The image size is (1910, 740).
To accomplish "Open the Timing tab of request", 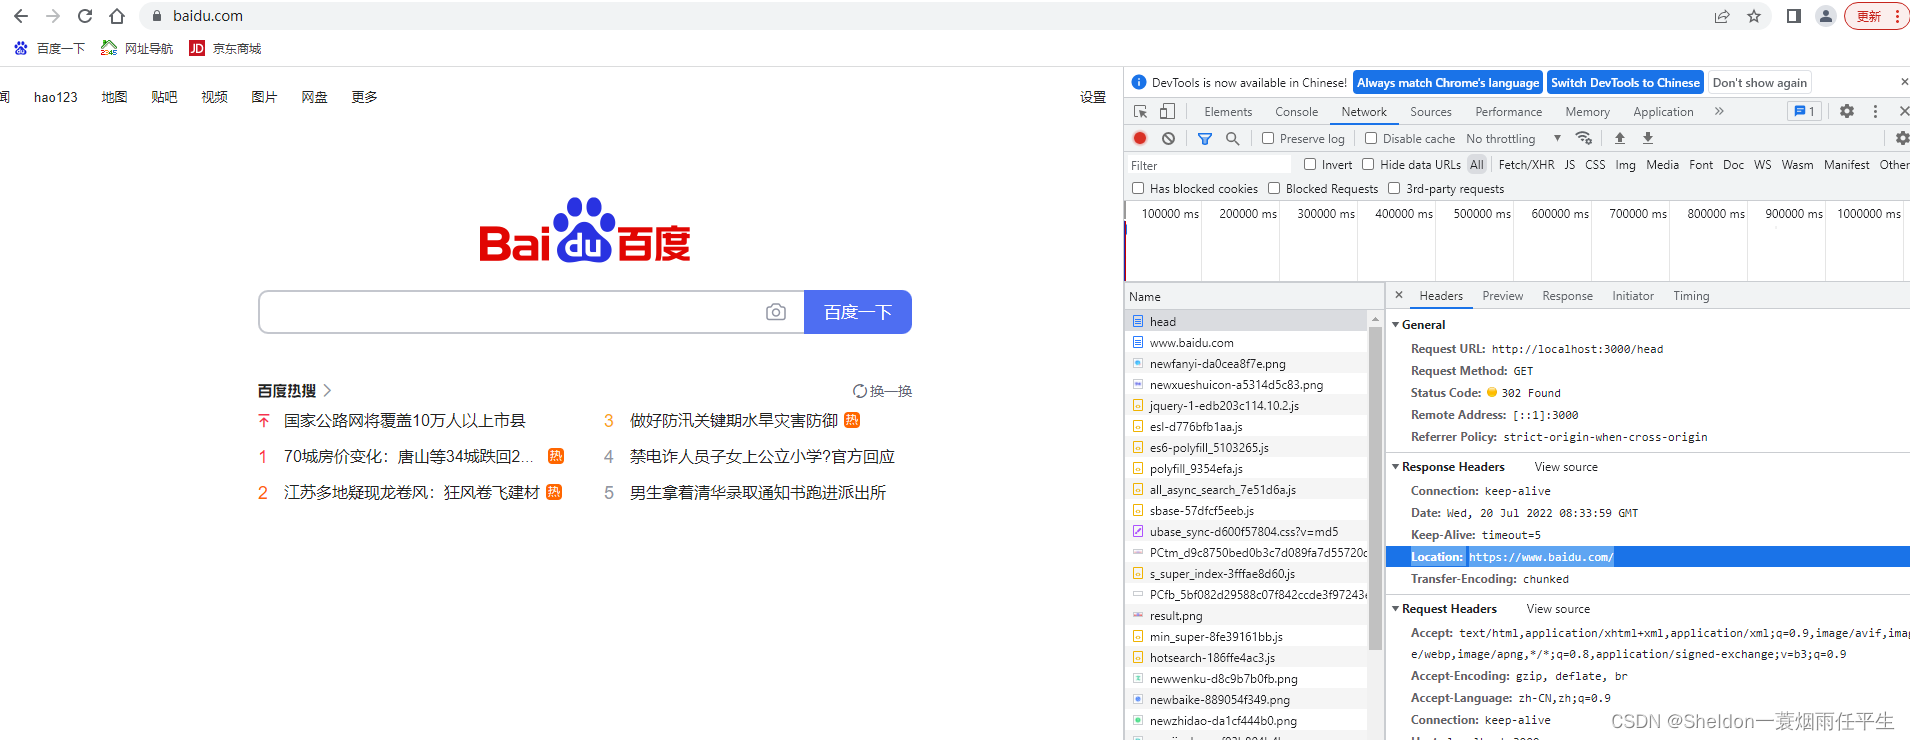I will pyautogui.click(x=1691, y=296).
